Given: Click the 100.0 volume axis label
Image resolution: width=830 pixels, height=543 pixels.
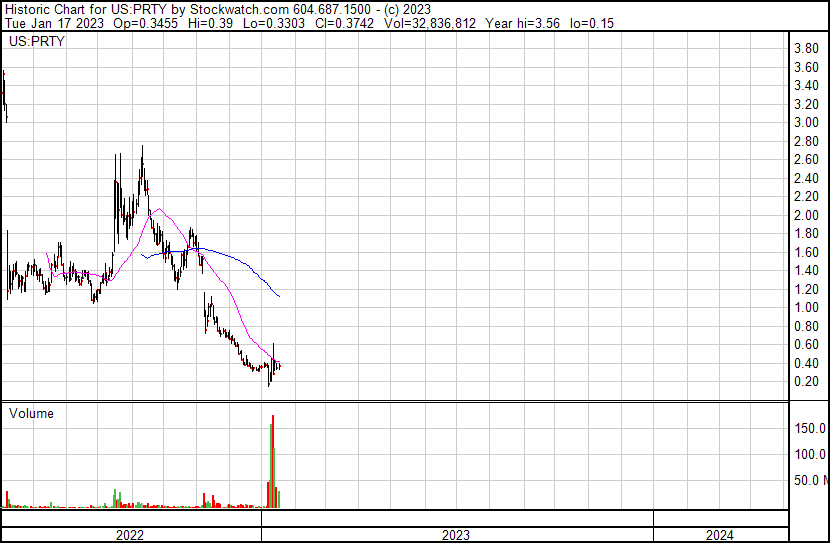Looking at the screenshot, I should 810,454.
